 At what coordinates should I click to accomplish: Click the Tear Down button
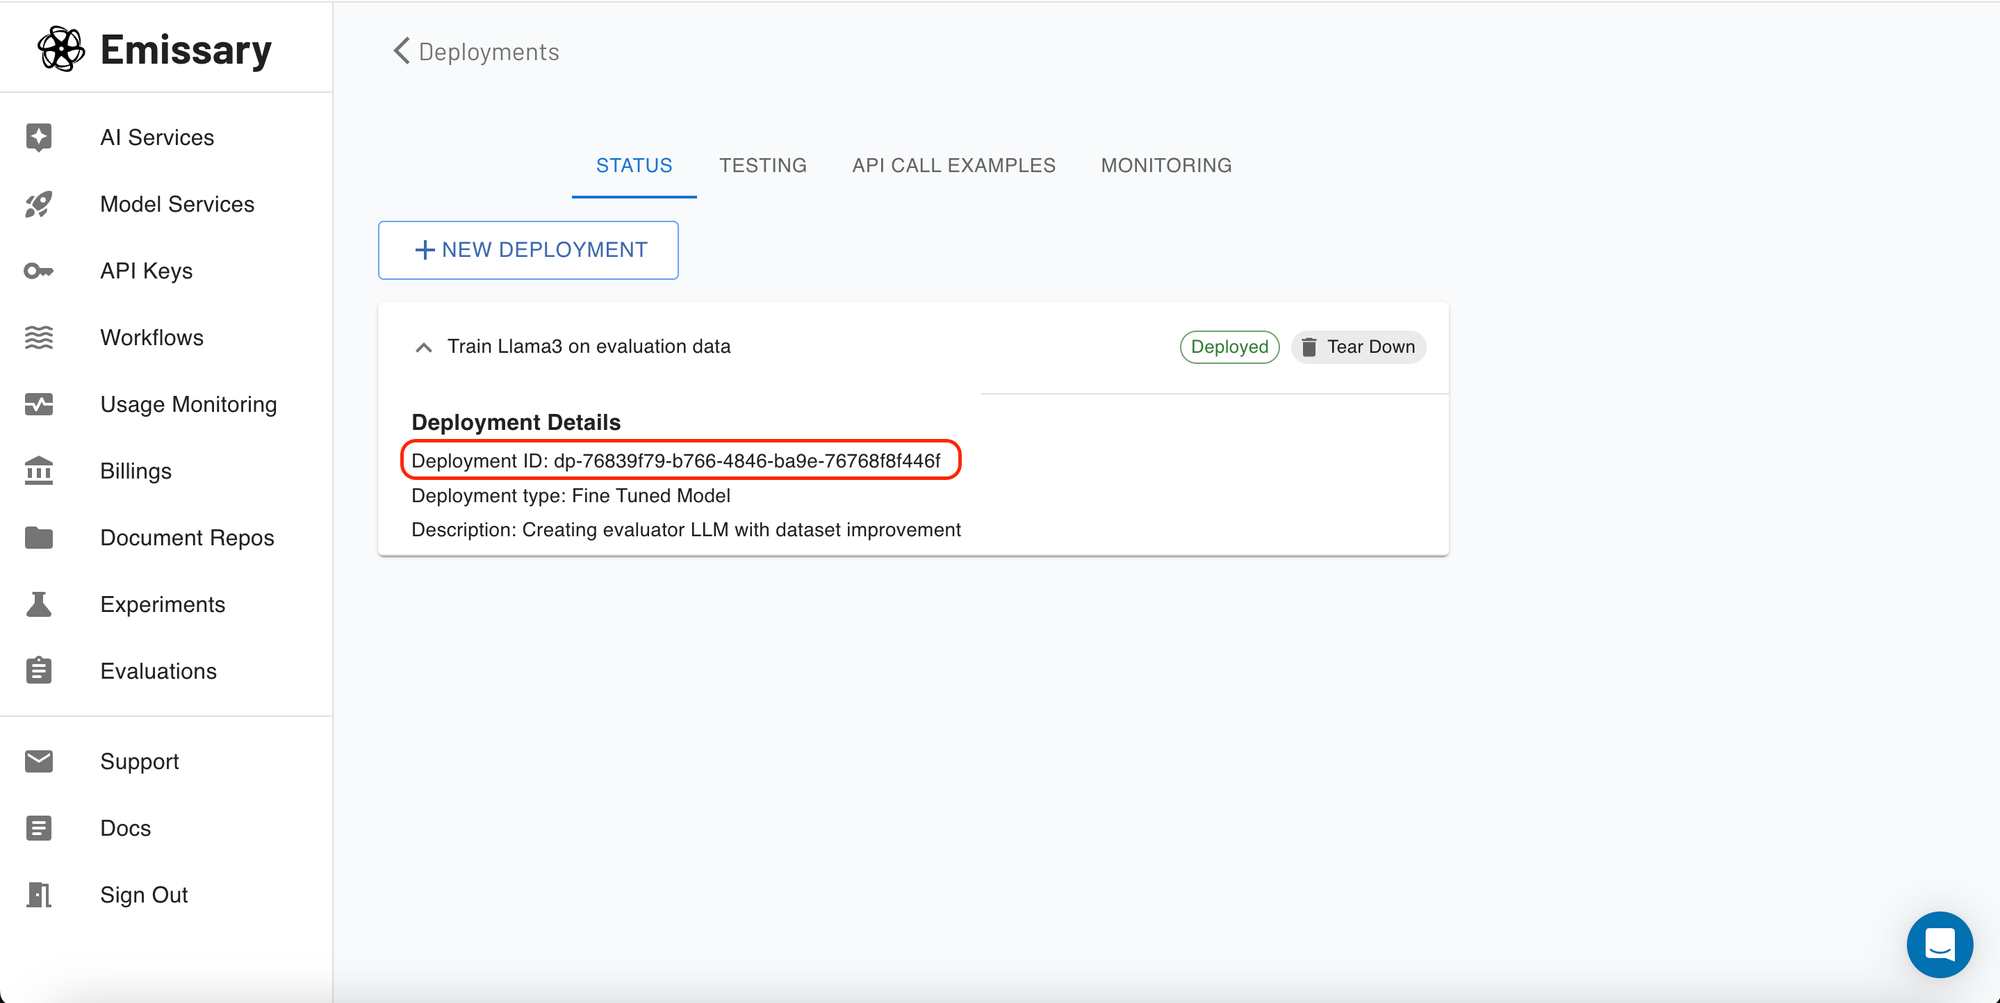1358,347
